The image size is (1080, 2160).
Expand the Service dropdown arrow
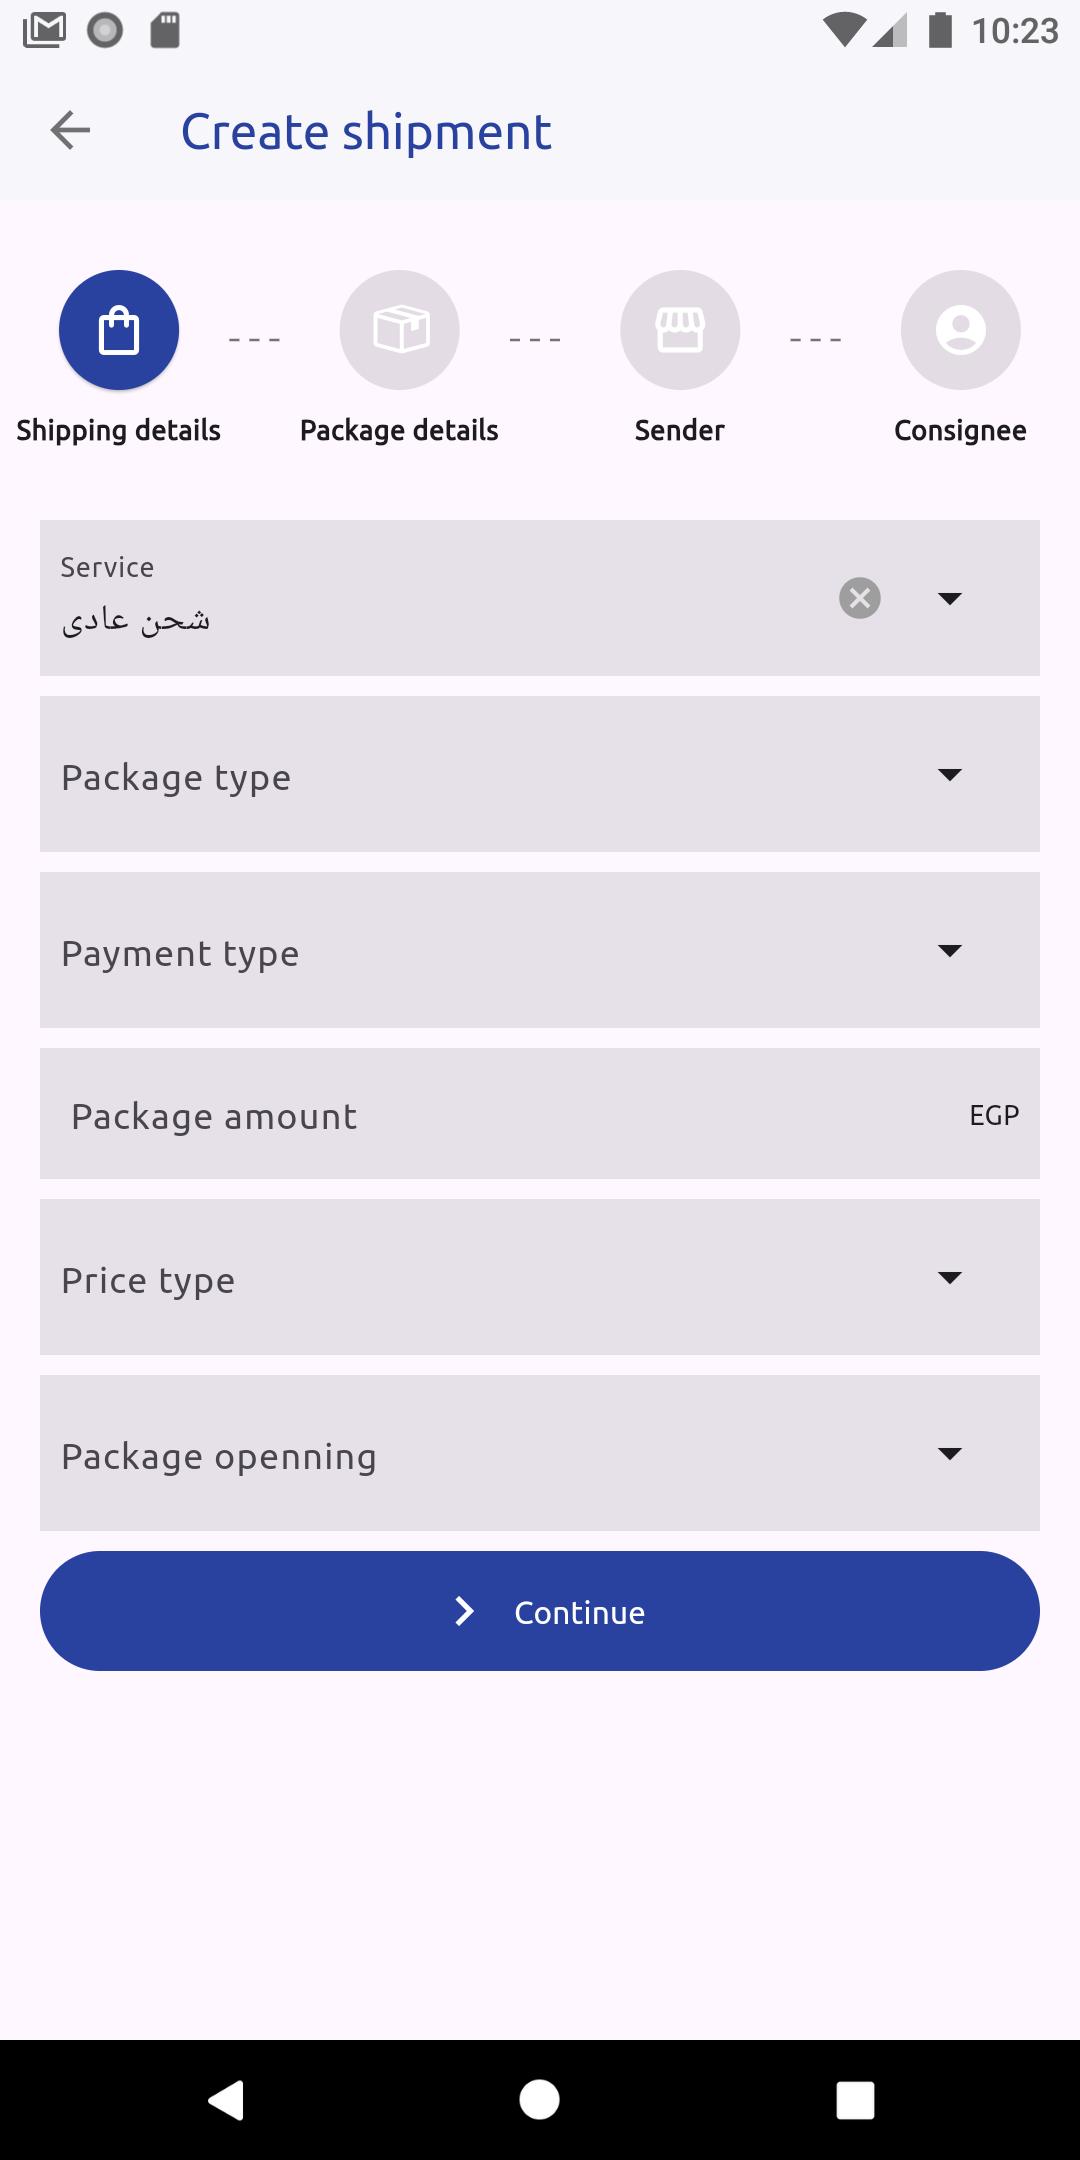point(950,598)
